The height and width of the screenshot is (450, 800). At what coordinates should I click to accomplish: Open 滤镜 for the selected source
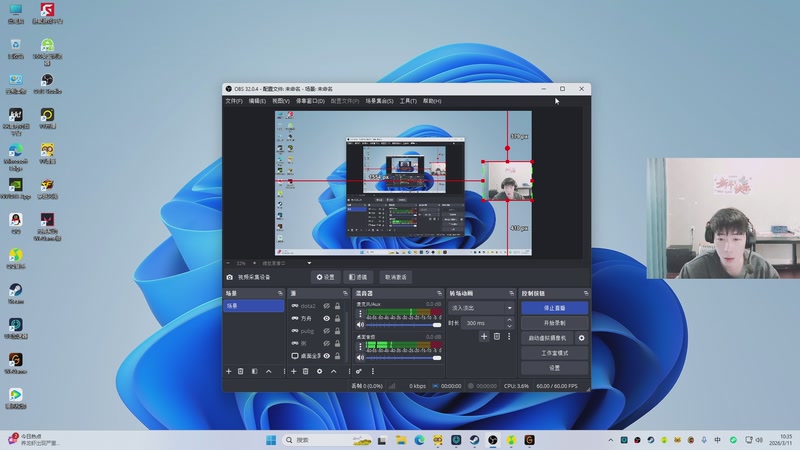click(x=358, y=277)
